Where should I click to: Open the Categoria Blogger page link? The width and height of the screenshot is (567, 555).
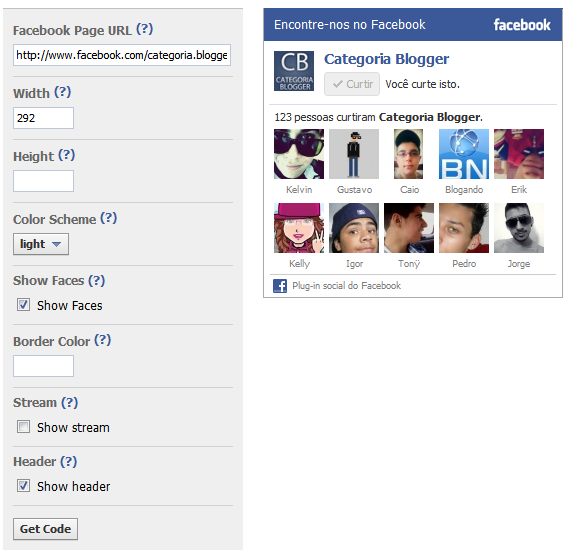[x=386, y=59]
